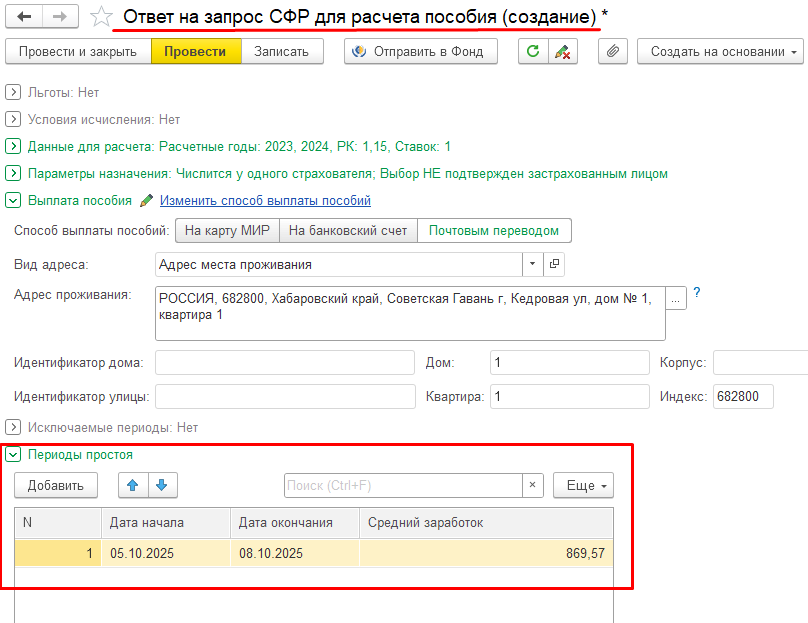Click the green refresh icon button
Image resolution: width=808 pixels, height=623 pixels.
tap(533, 52)
